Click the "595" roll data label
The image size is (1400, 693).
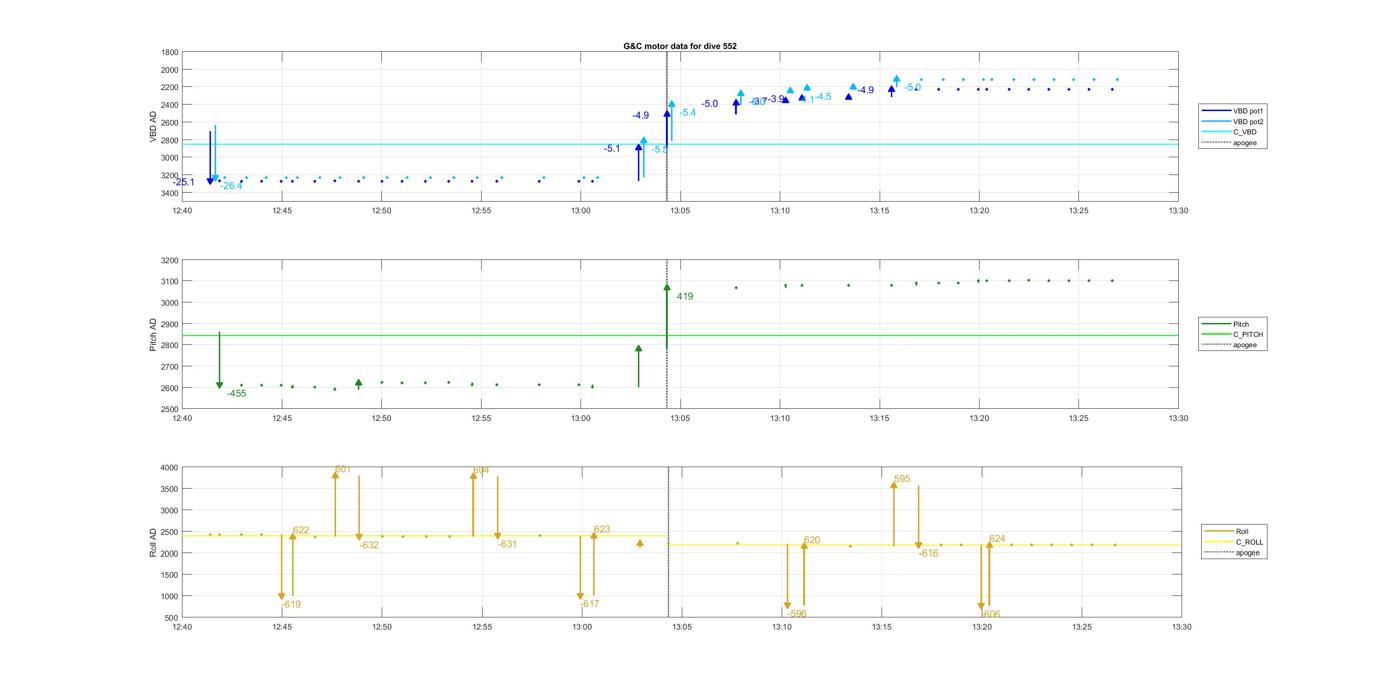click(x=902, y=479)
